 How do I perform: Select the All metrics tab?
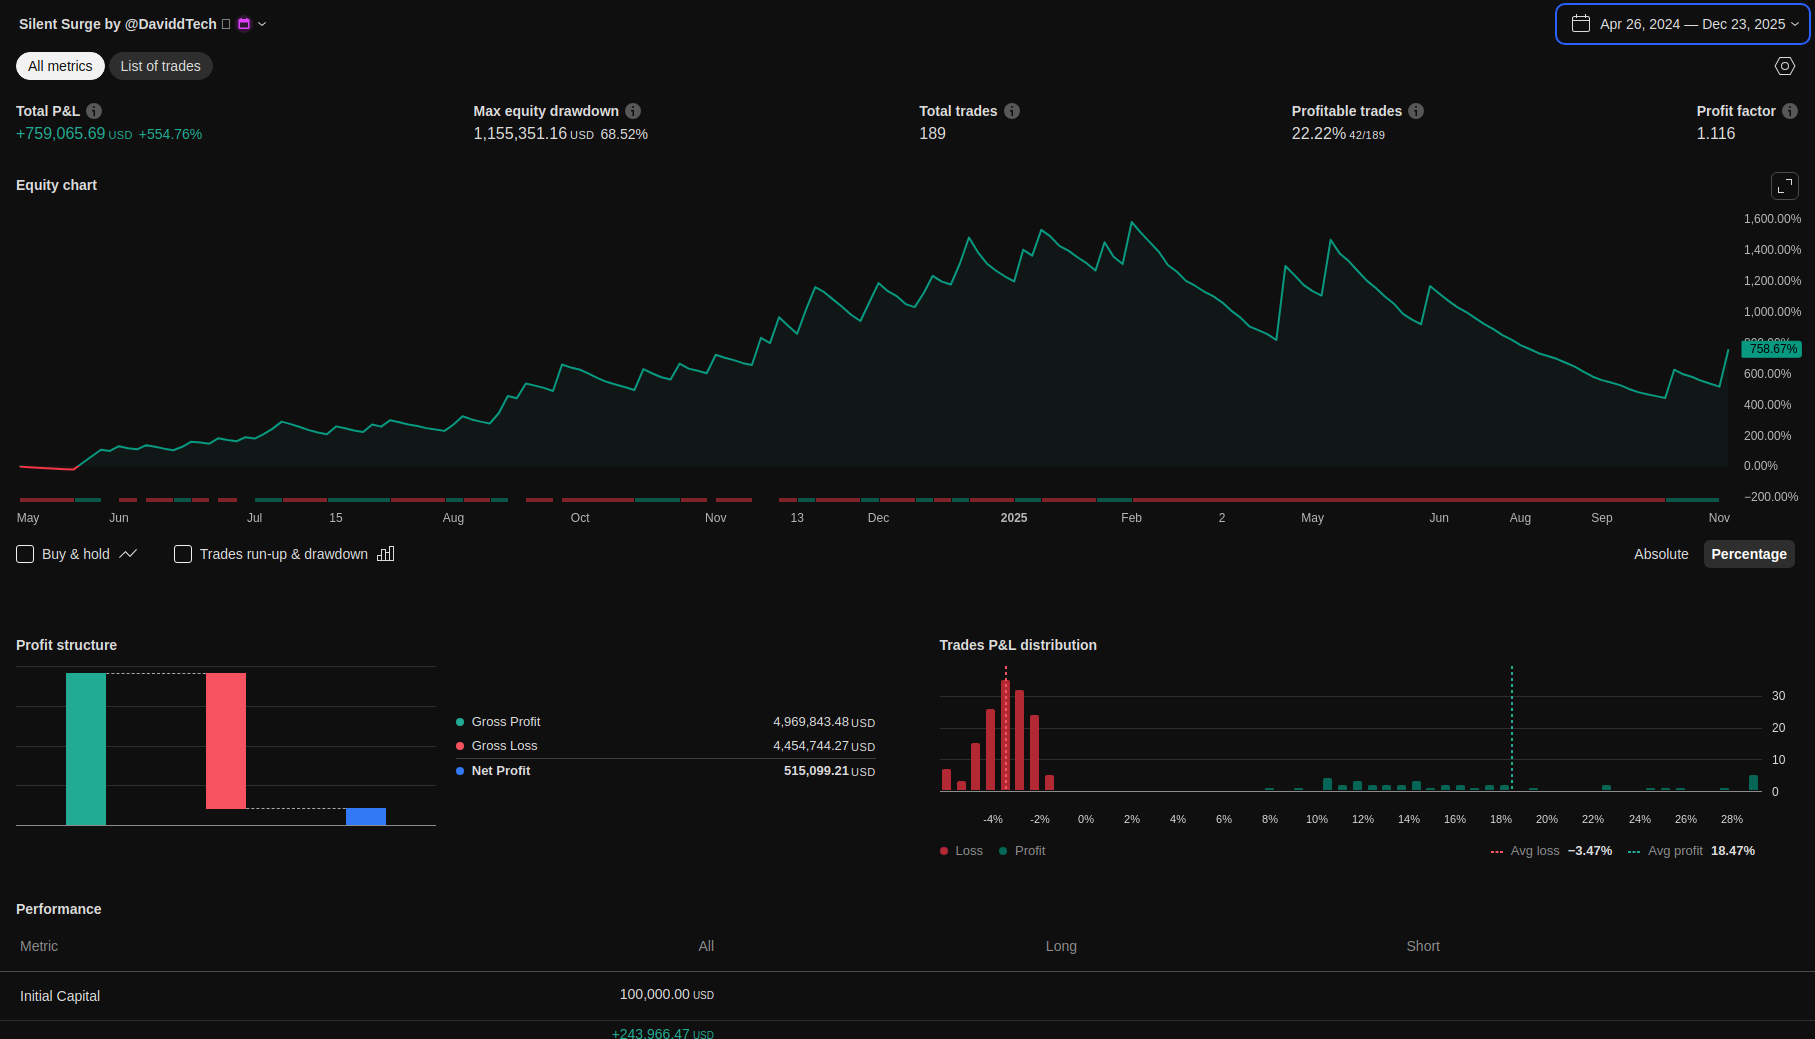point(60,66)
